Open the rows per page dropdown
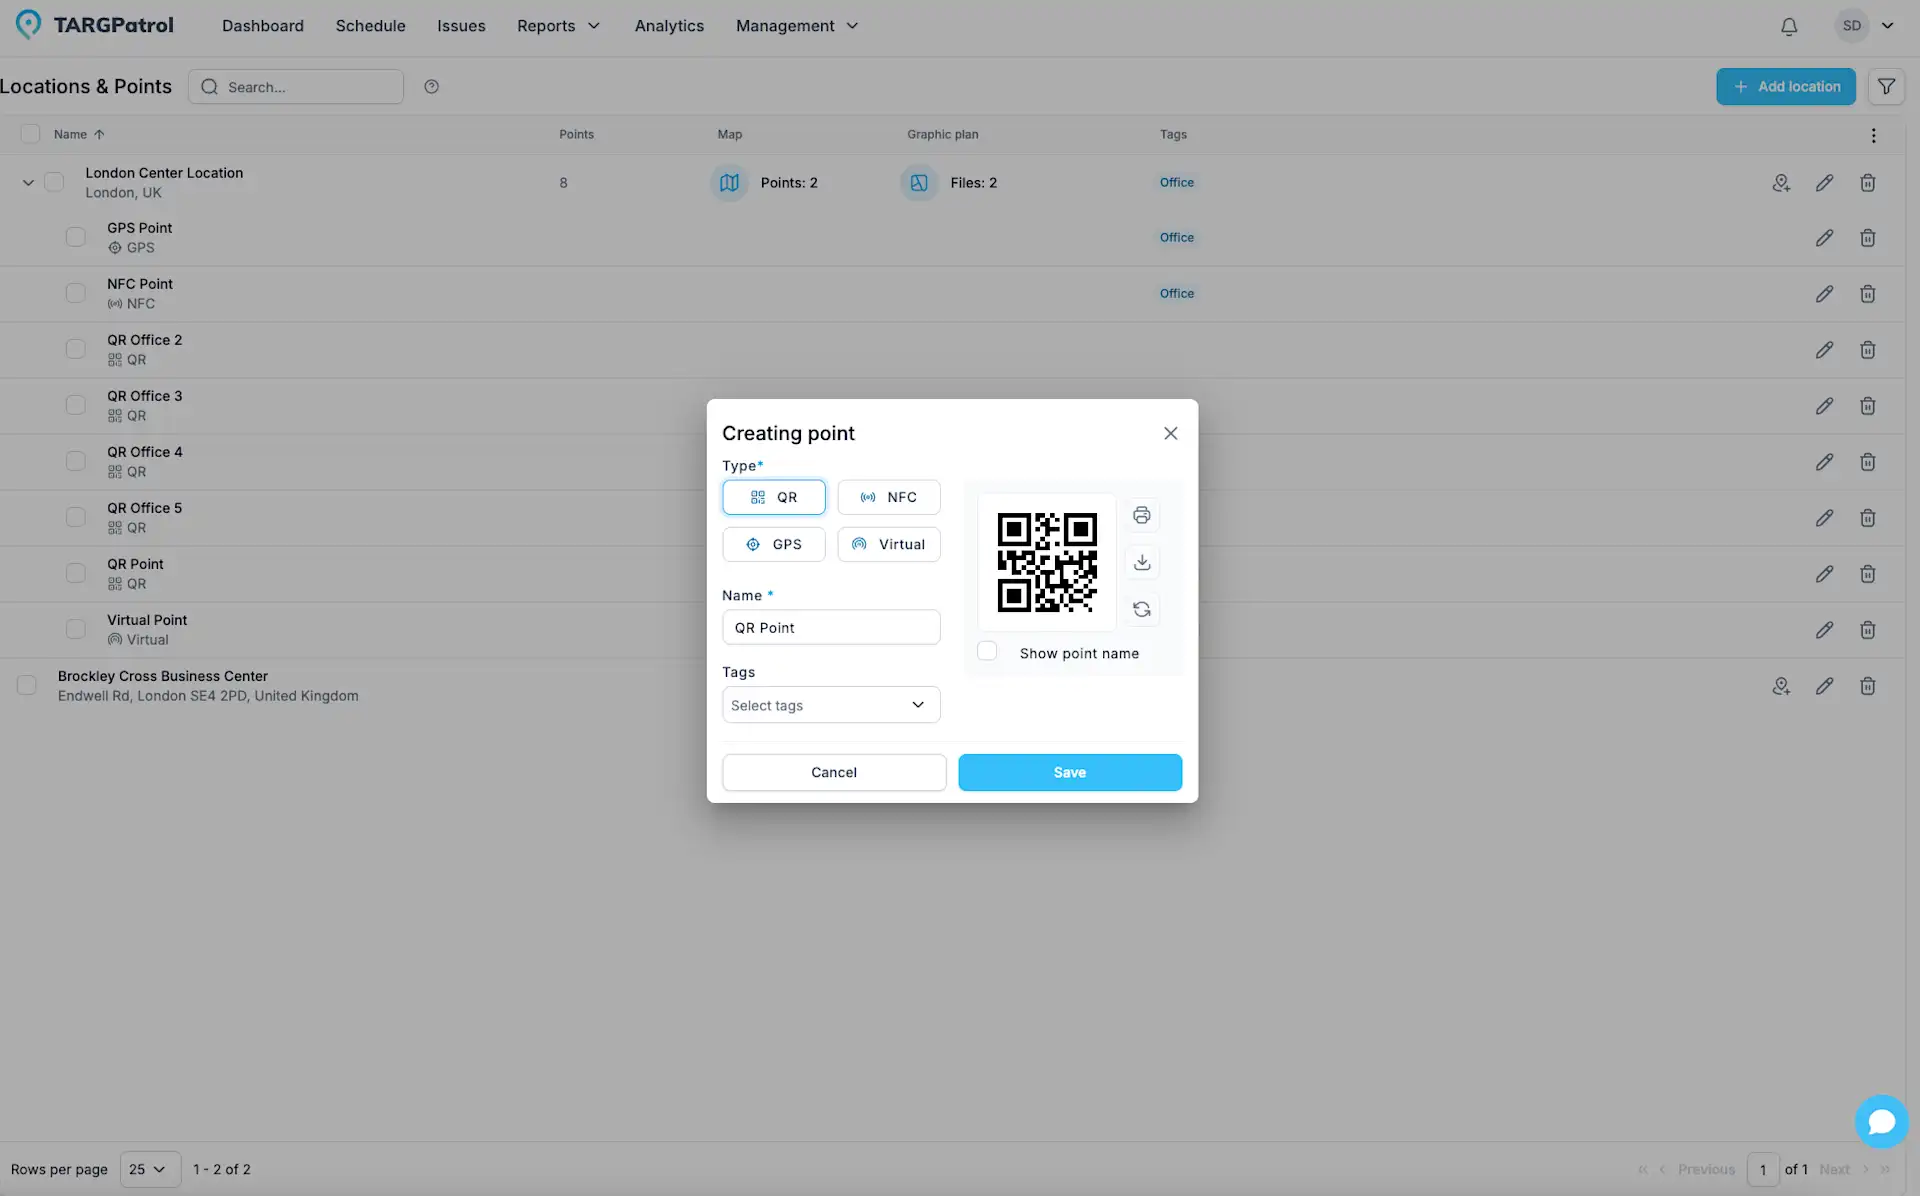 pyautogui.click(x=149, y=1169)
